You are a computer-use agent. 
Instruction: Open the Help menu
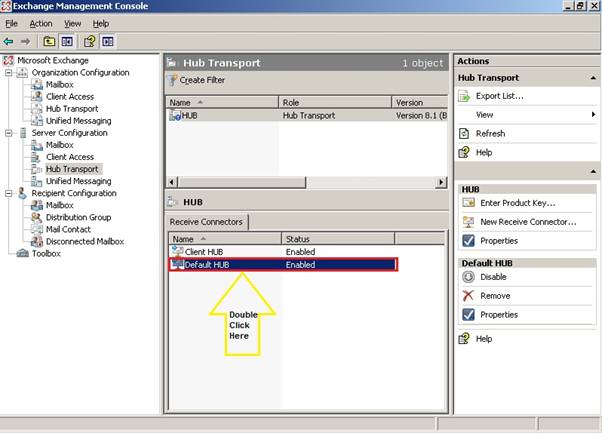[101, 23]
